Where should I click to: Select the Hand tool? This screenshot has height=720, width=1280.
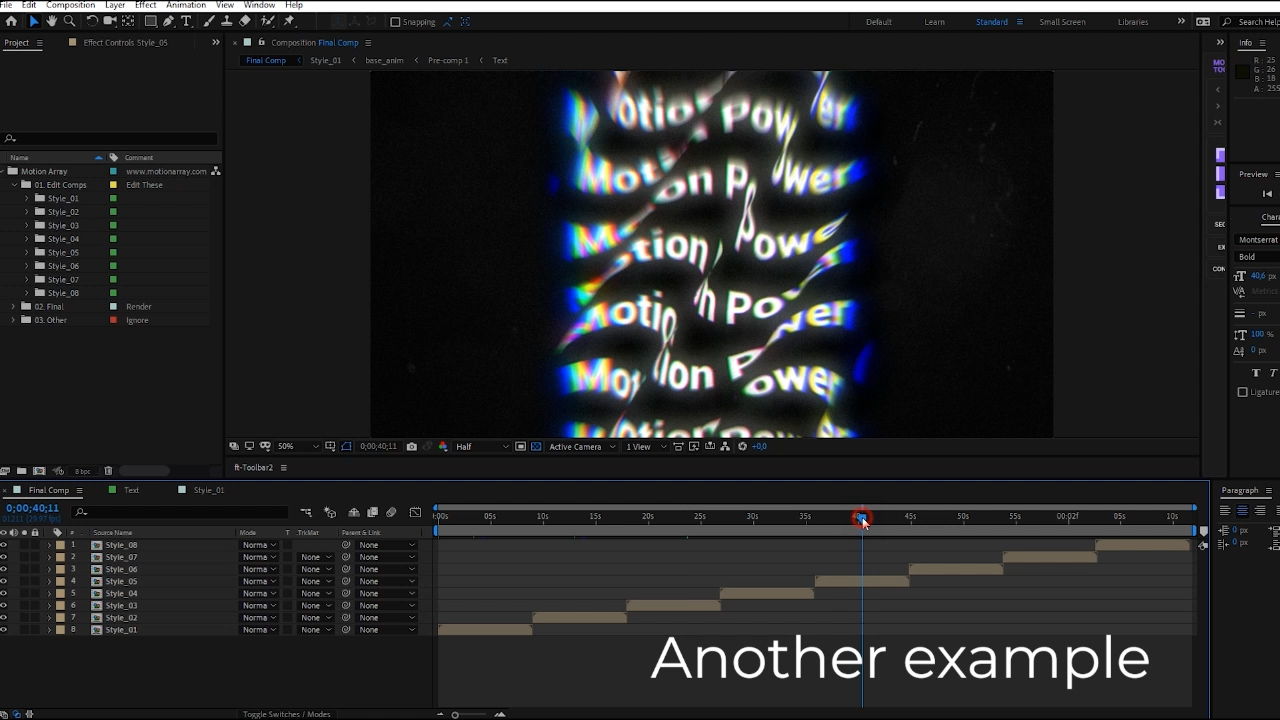51,21
